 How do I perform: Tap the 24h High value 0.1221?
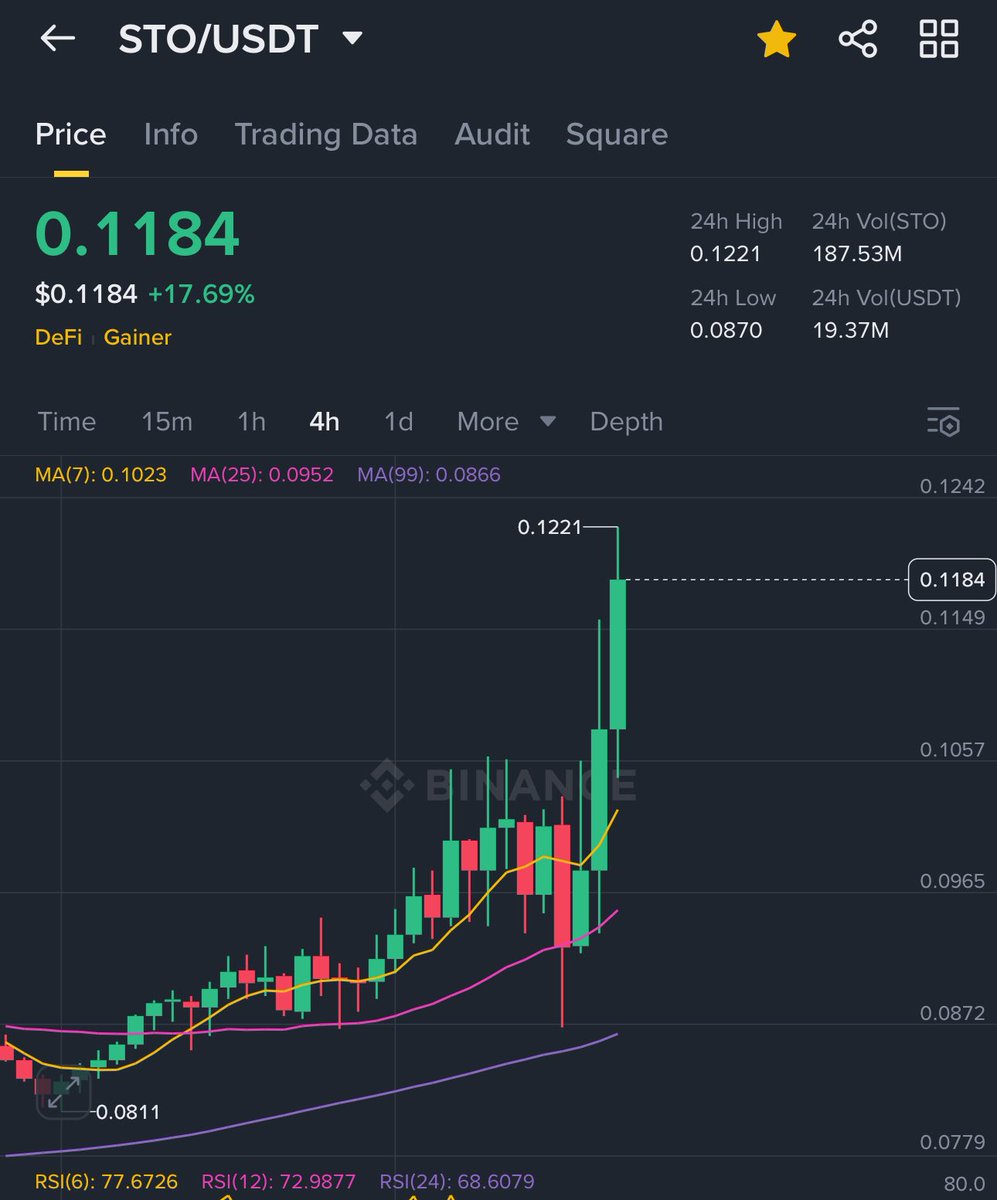click(x=726, y=254)
